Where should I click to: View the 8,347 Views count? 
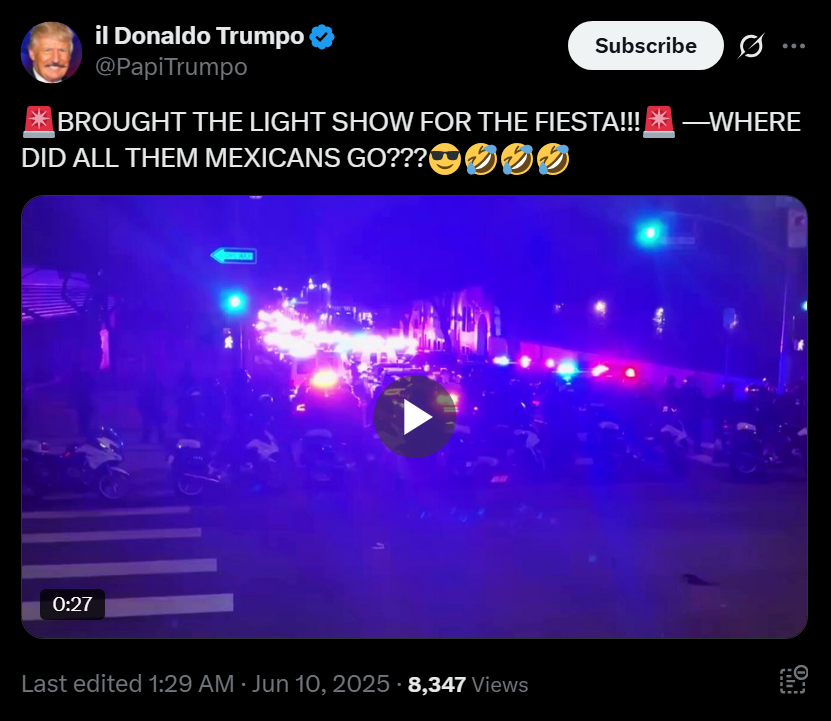click(x=468, y=684)
